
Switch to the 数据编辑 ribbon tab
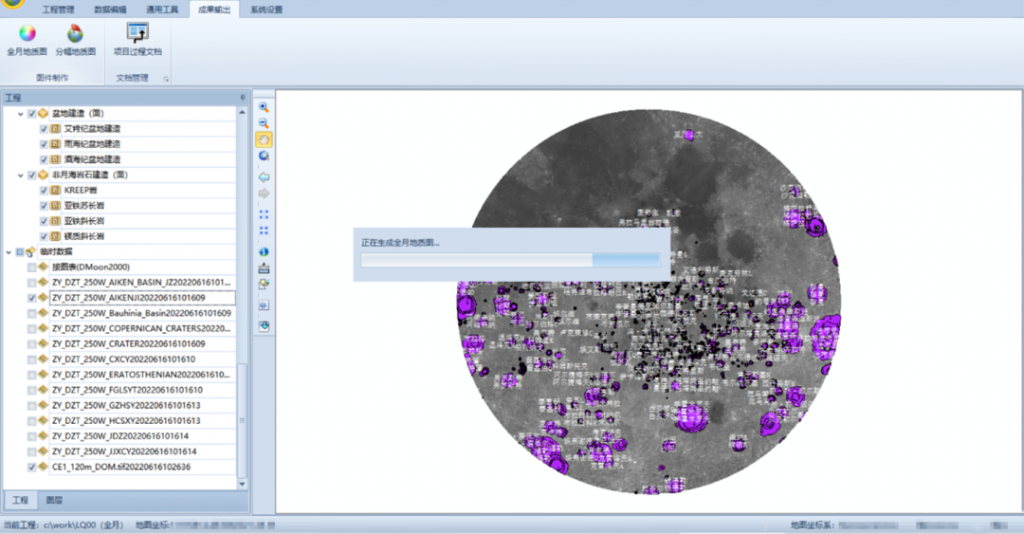tap(110, 10)
